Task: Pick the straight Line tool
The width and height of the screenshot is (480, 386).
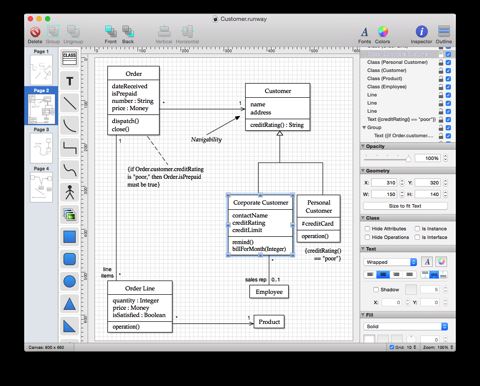Action: click(69, 103)
